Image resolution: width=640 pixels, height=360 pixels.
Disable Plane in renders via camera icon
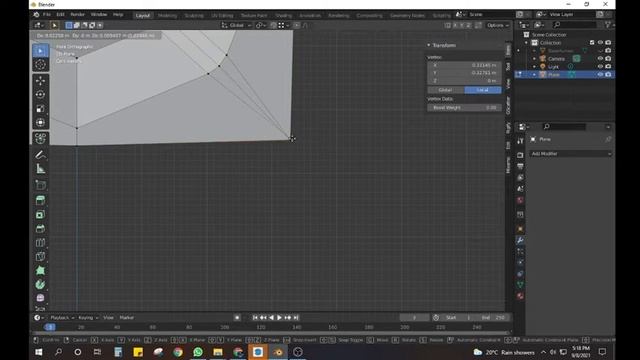click(608, 75)
